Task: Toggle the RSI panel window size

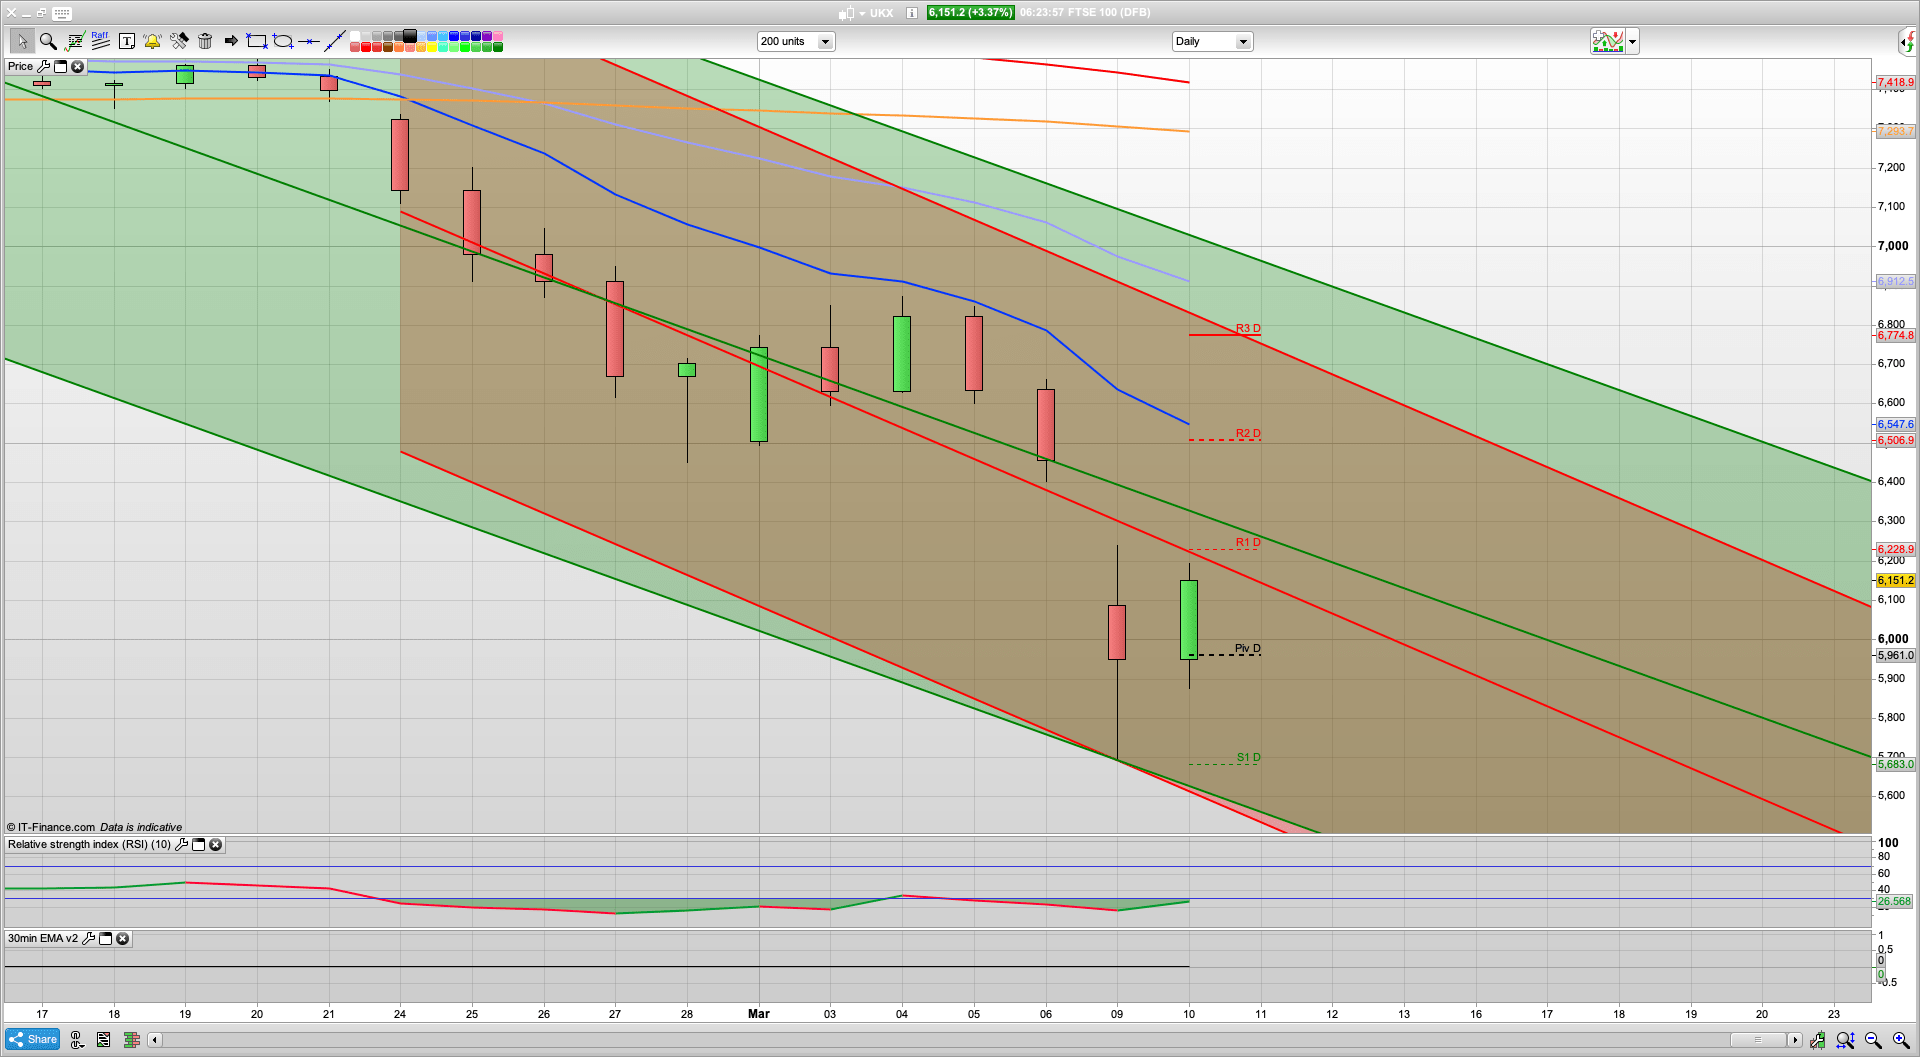Action: coord(198,845)
